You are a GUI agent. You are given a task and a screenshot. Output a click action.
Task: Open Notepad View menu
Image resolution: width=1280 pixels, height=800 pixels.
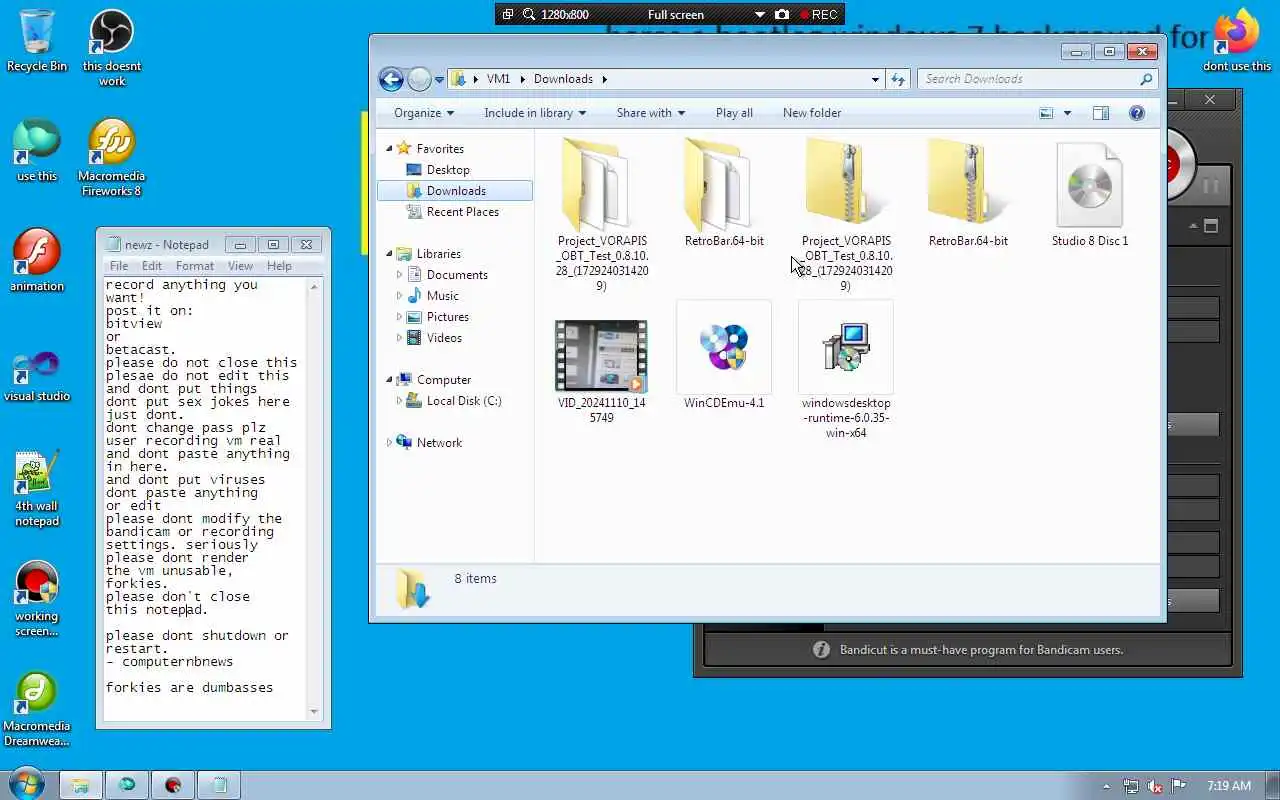(x=240, y=266)
